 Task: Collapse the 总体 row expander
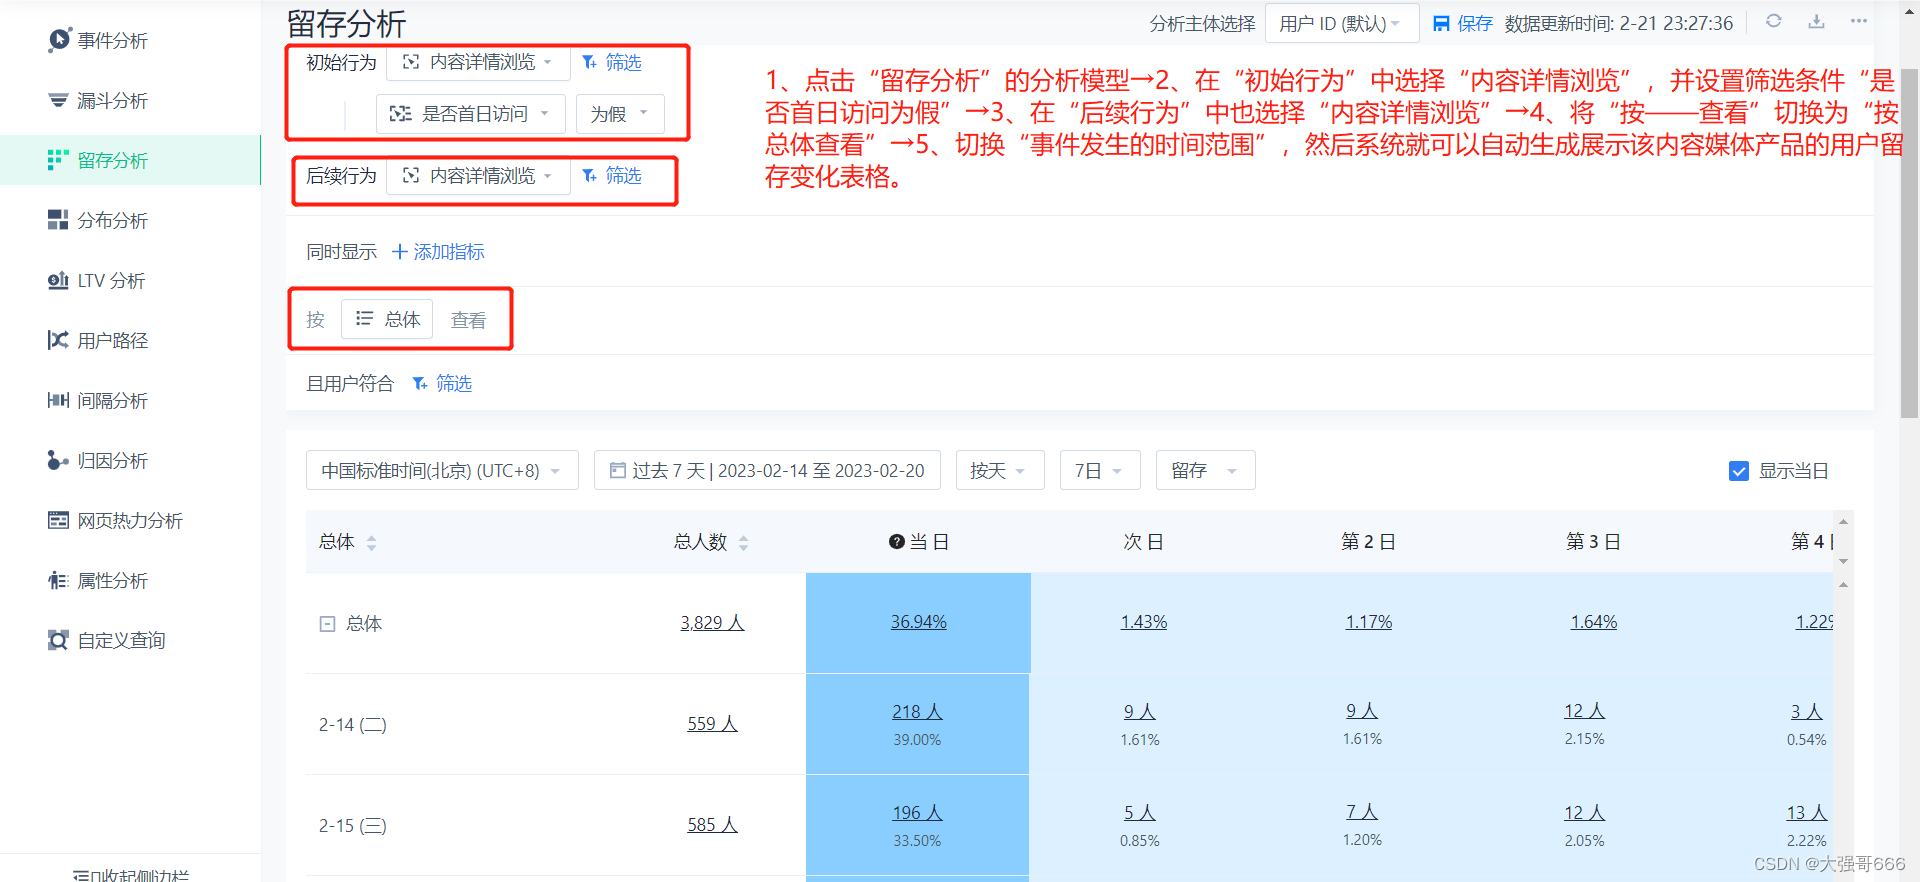click(x=327, y=624)
